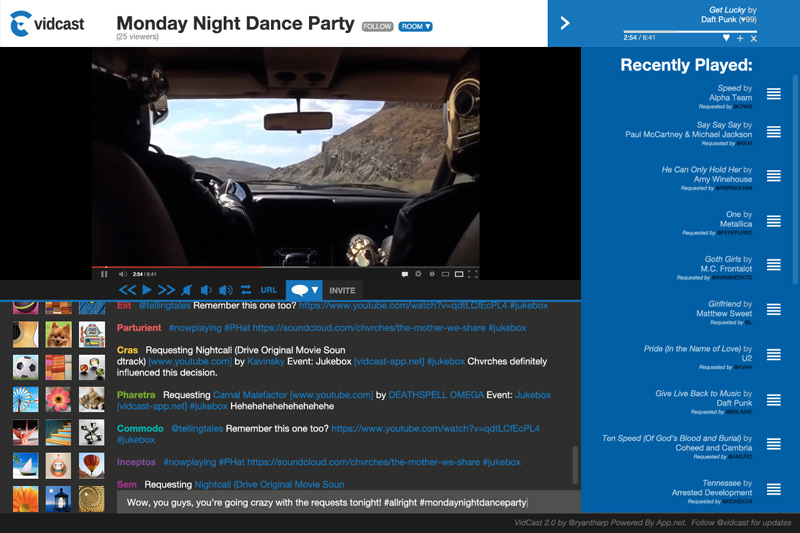This screenshot has width=800, height=533.
Task: Click the chat message input field
Action: (x=348, y=502)
